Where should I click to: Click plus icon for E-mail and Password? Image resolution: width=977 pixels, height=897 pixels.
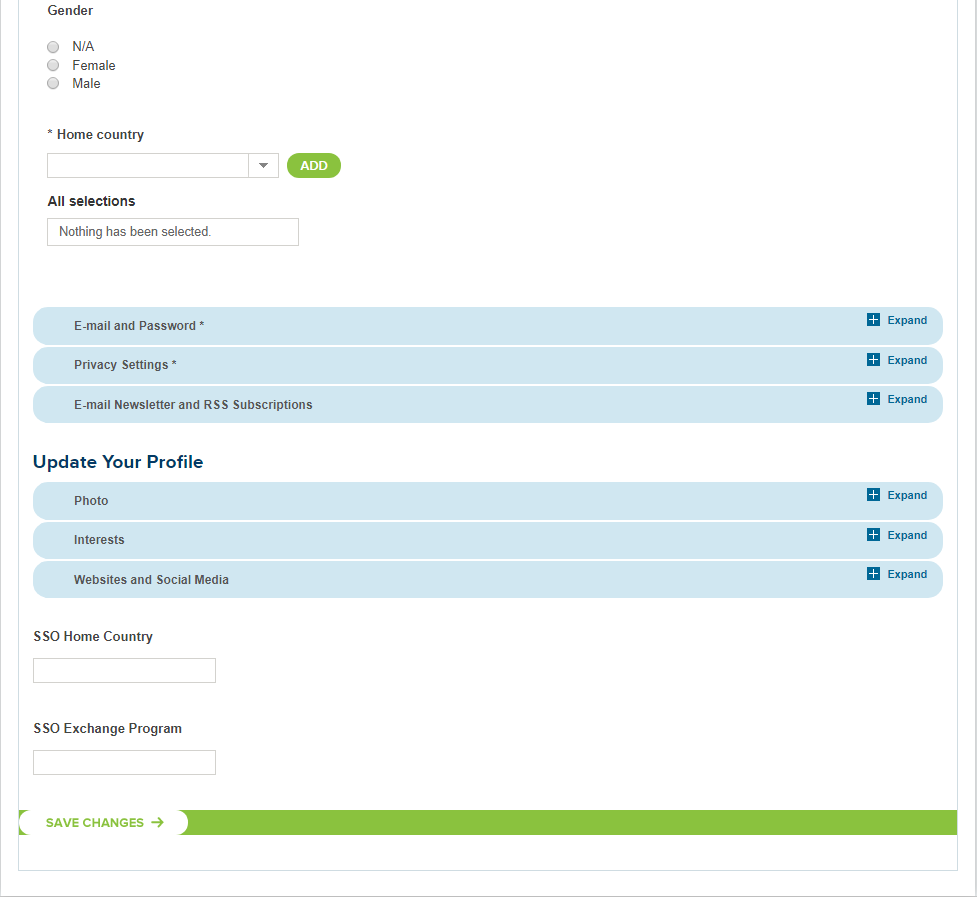point(874,320)
